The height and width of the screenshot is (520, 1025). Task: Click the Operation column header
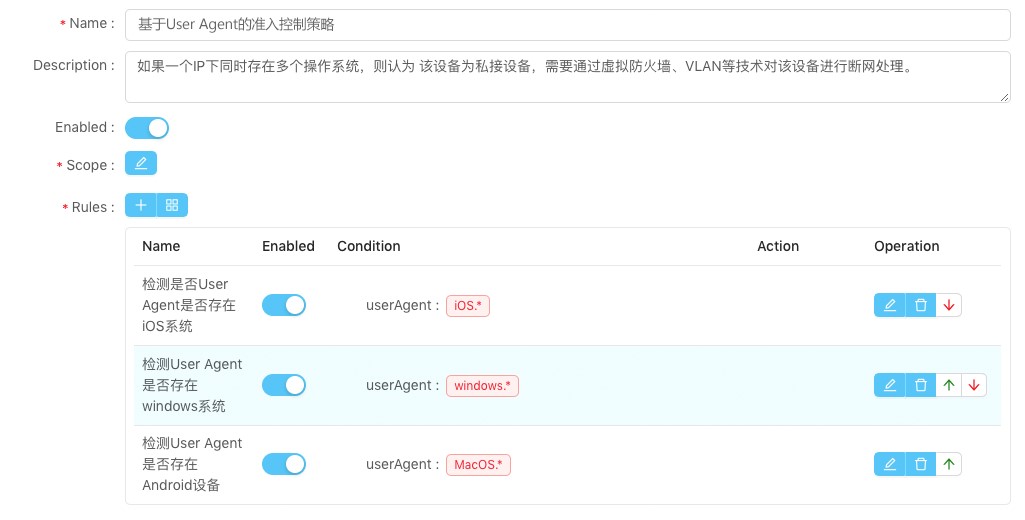(x=907, y=246)
